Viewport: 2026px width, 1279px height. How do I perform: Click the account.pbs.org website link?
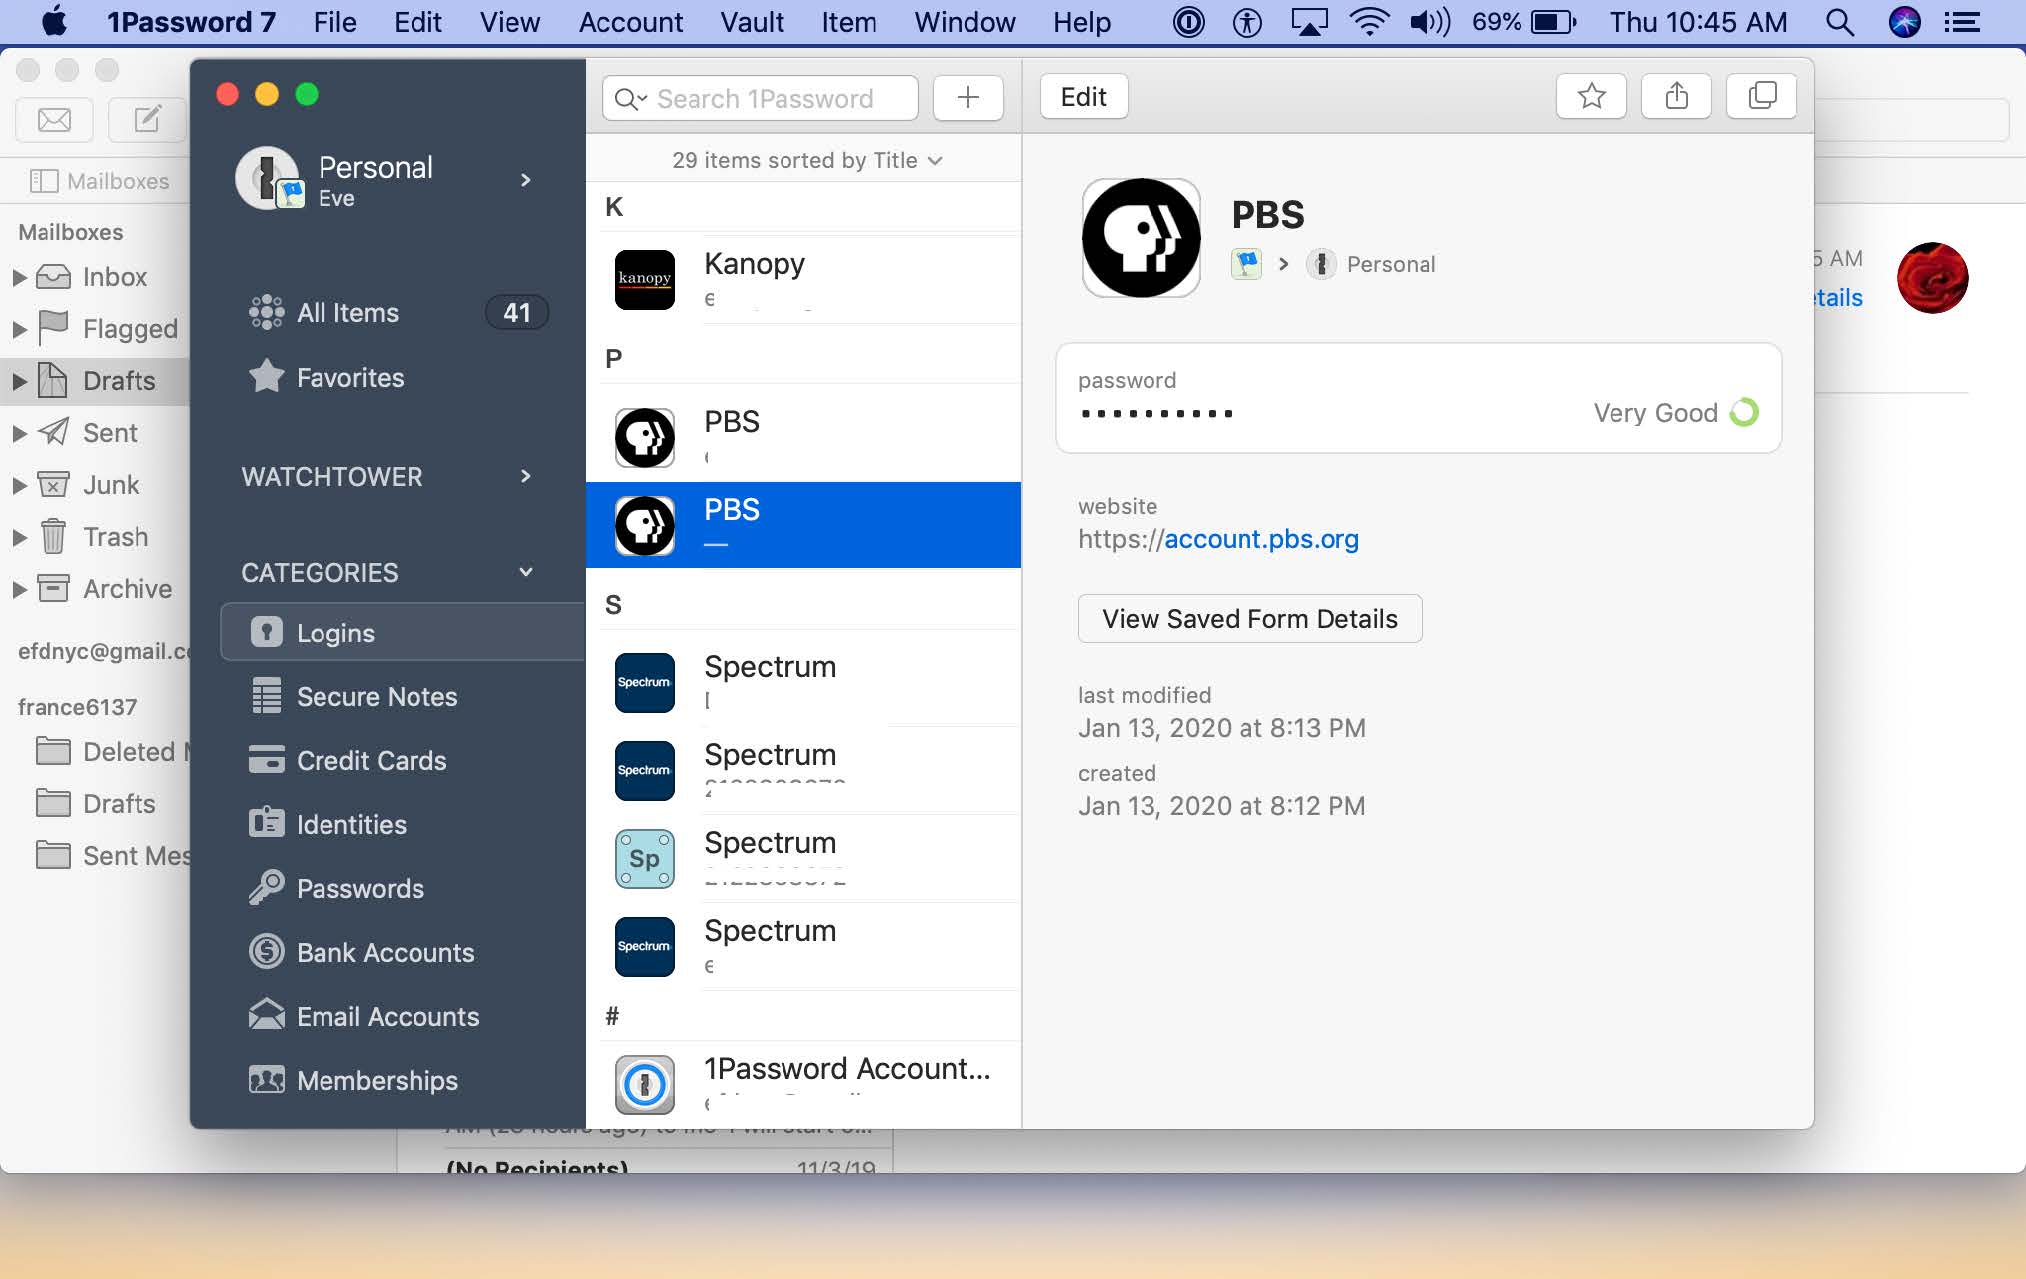click(1260, 539)
